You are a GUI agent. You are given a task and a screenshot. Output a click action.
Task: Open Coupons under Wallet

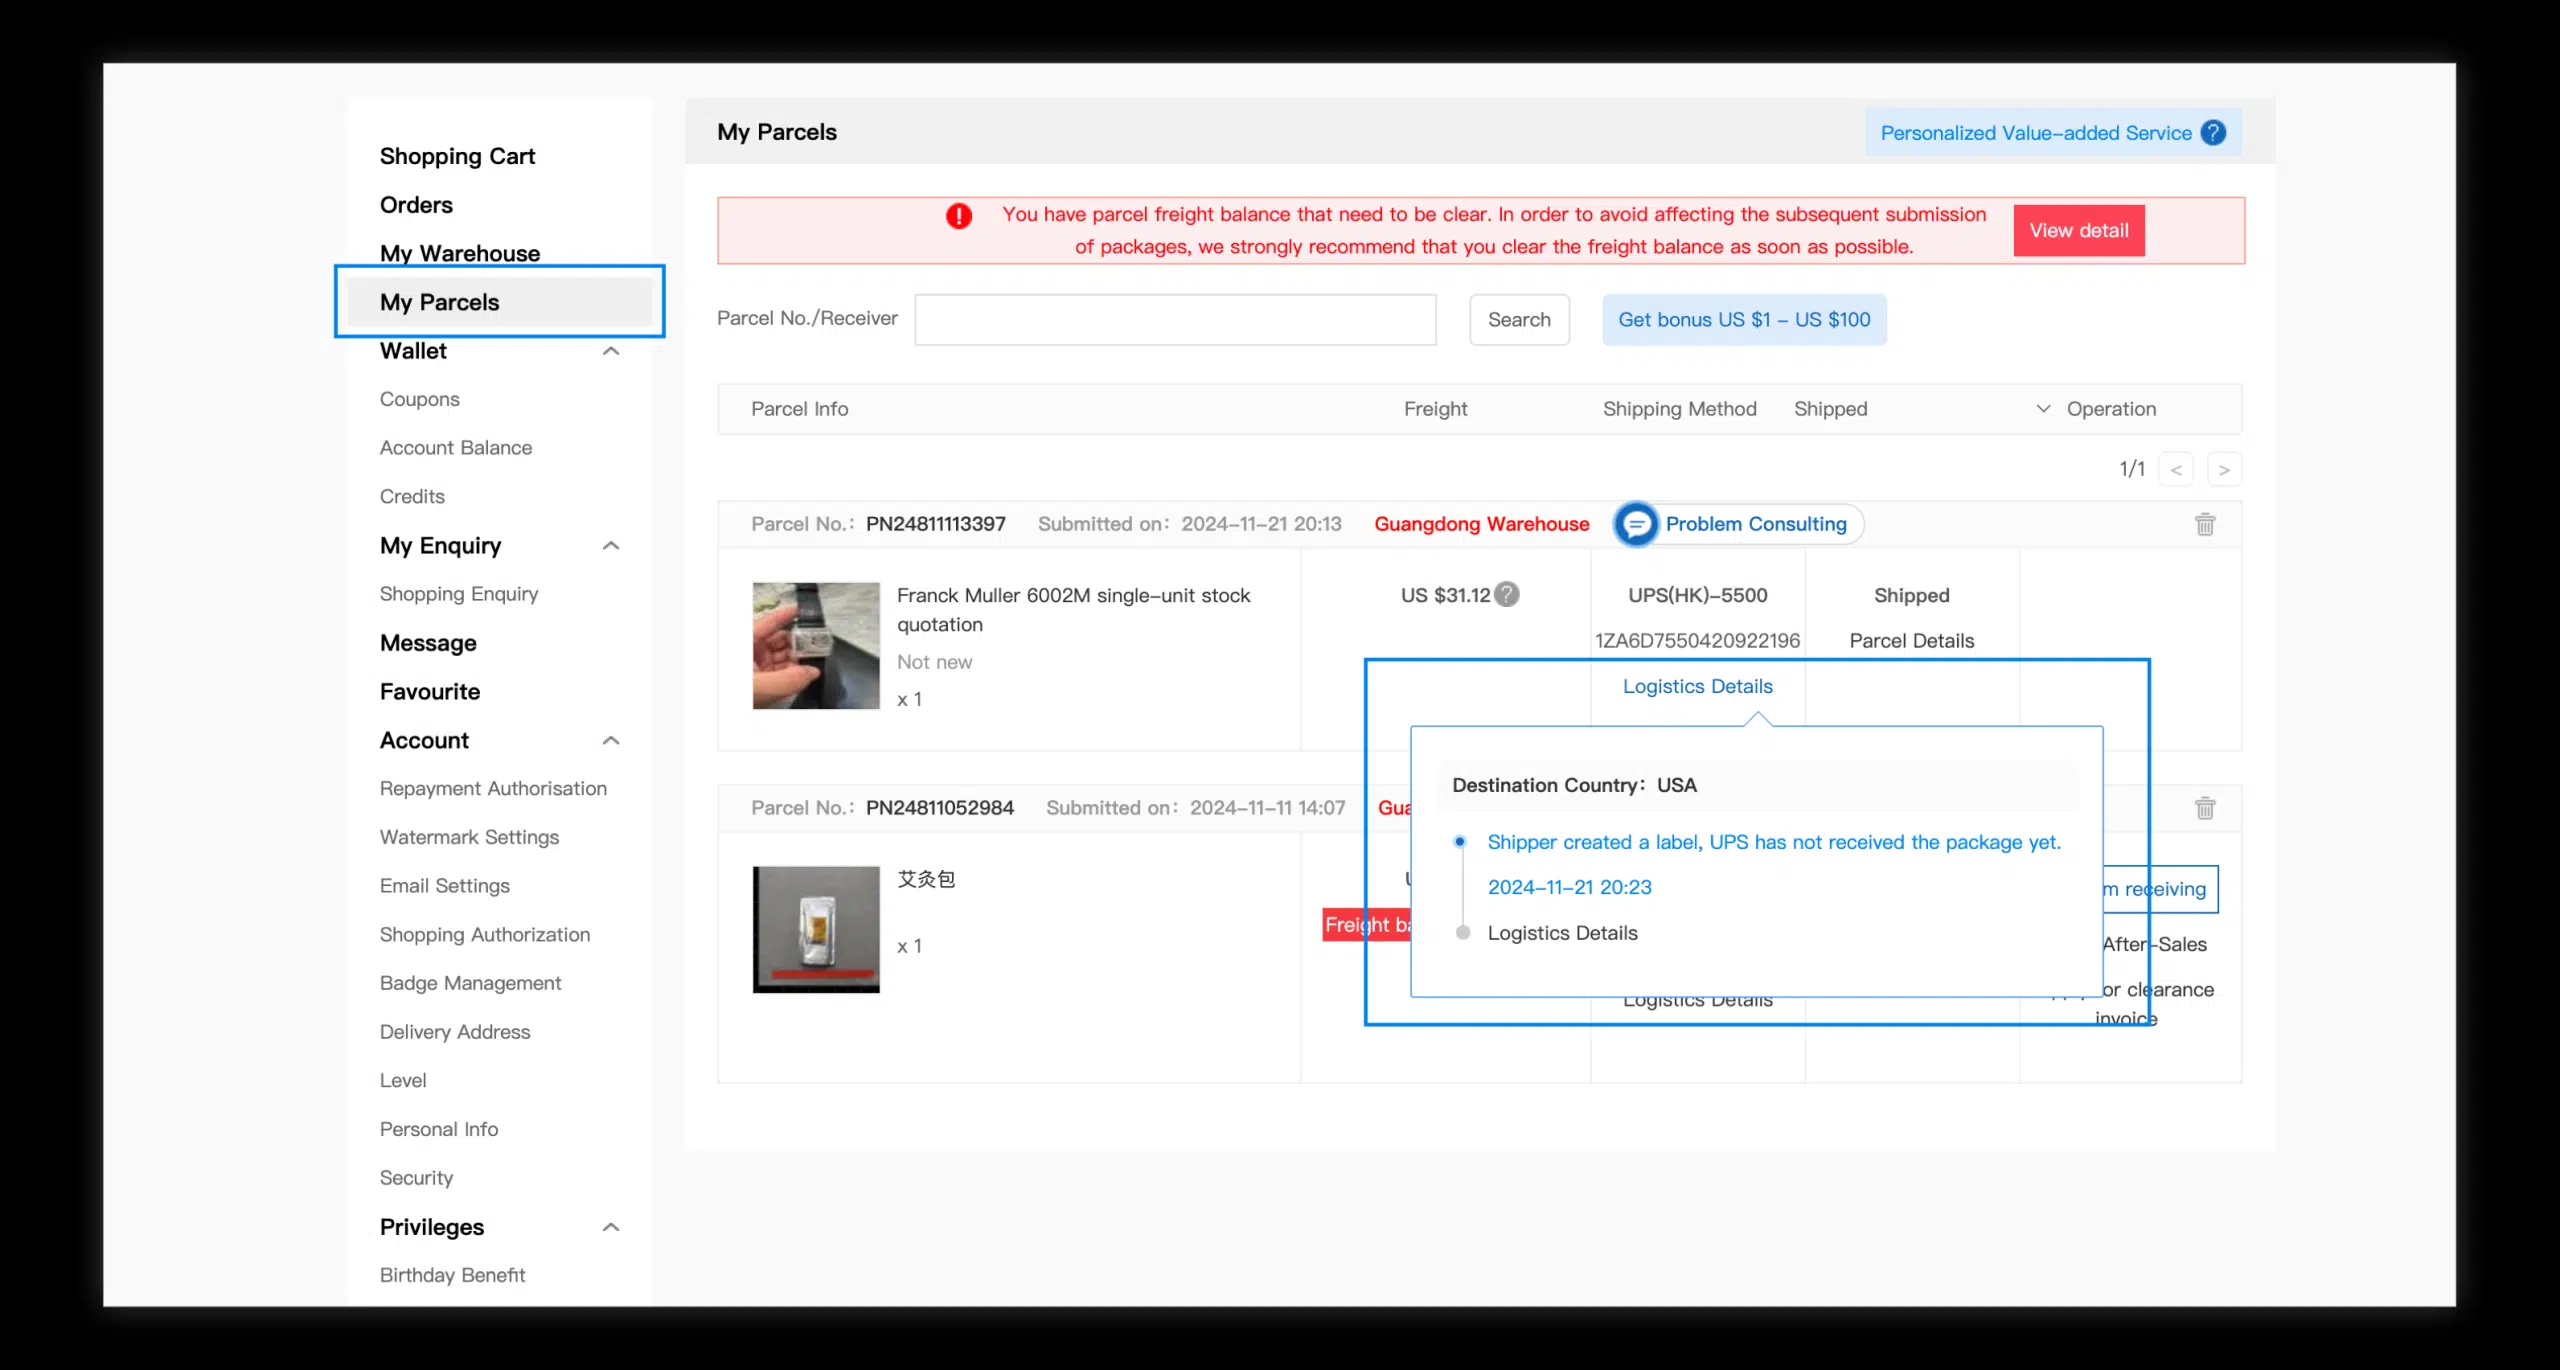coord(419,399)
